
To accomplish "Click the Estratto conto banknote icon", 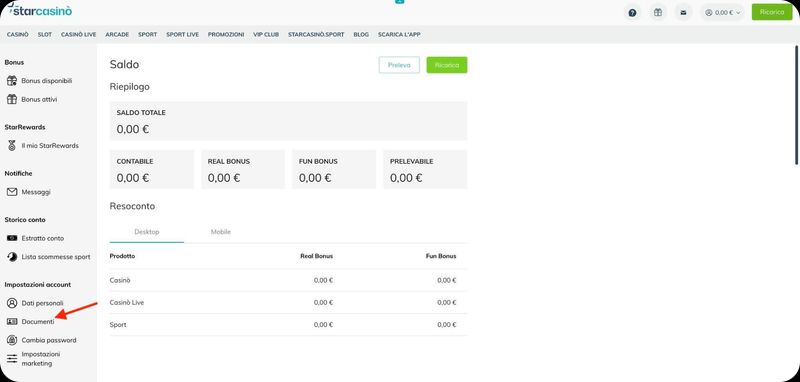I will coord(12,238).
